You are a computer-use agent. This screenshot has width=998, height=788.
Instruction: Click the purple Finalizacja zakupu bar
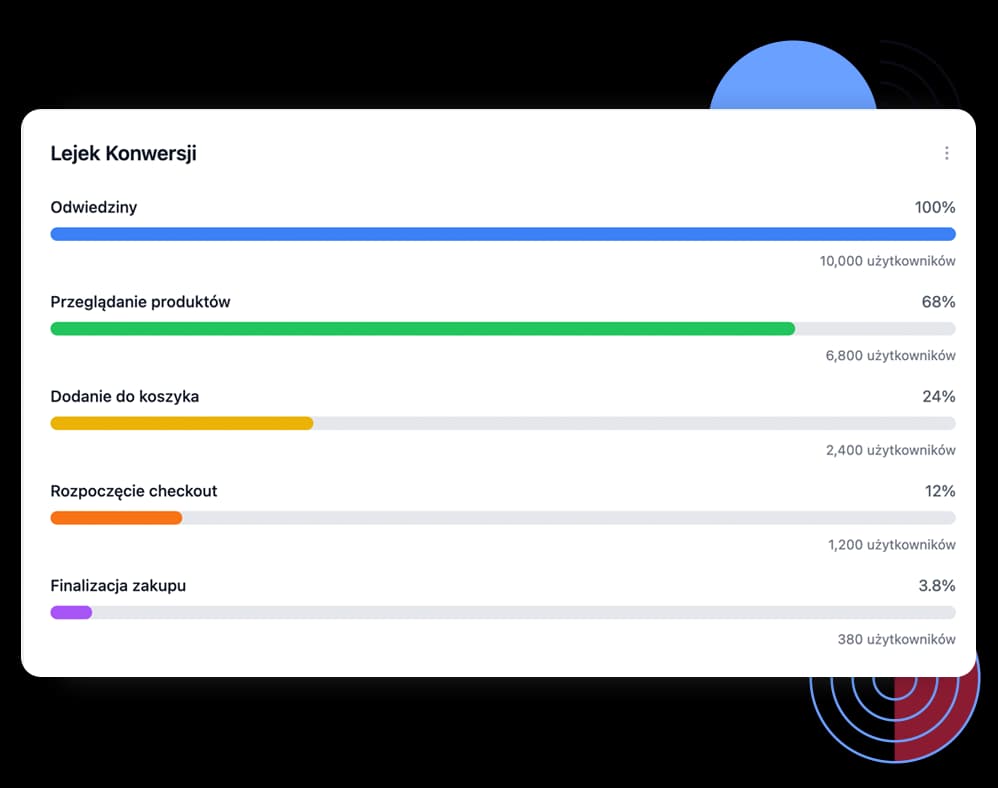pyautogui.click(x=71, y=612)
